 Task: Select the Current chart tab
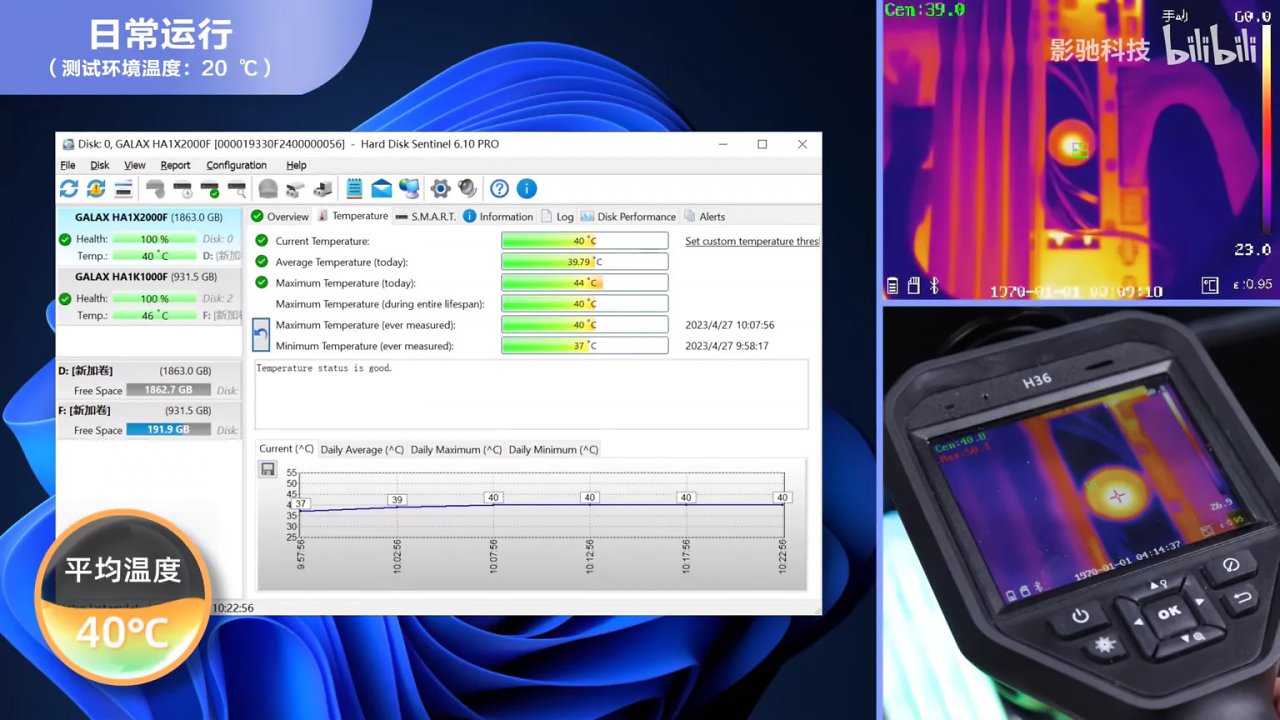[x=287, y=449]
